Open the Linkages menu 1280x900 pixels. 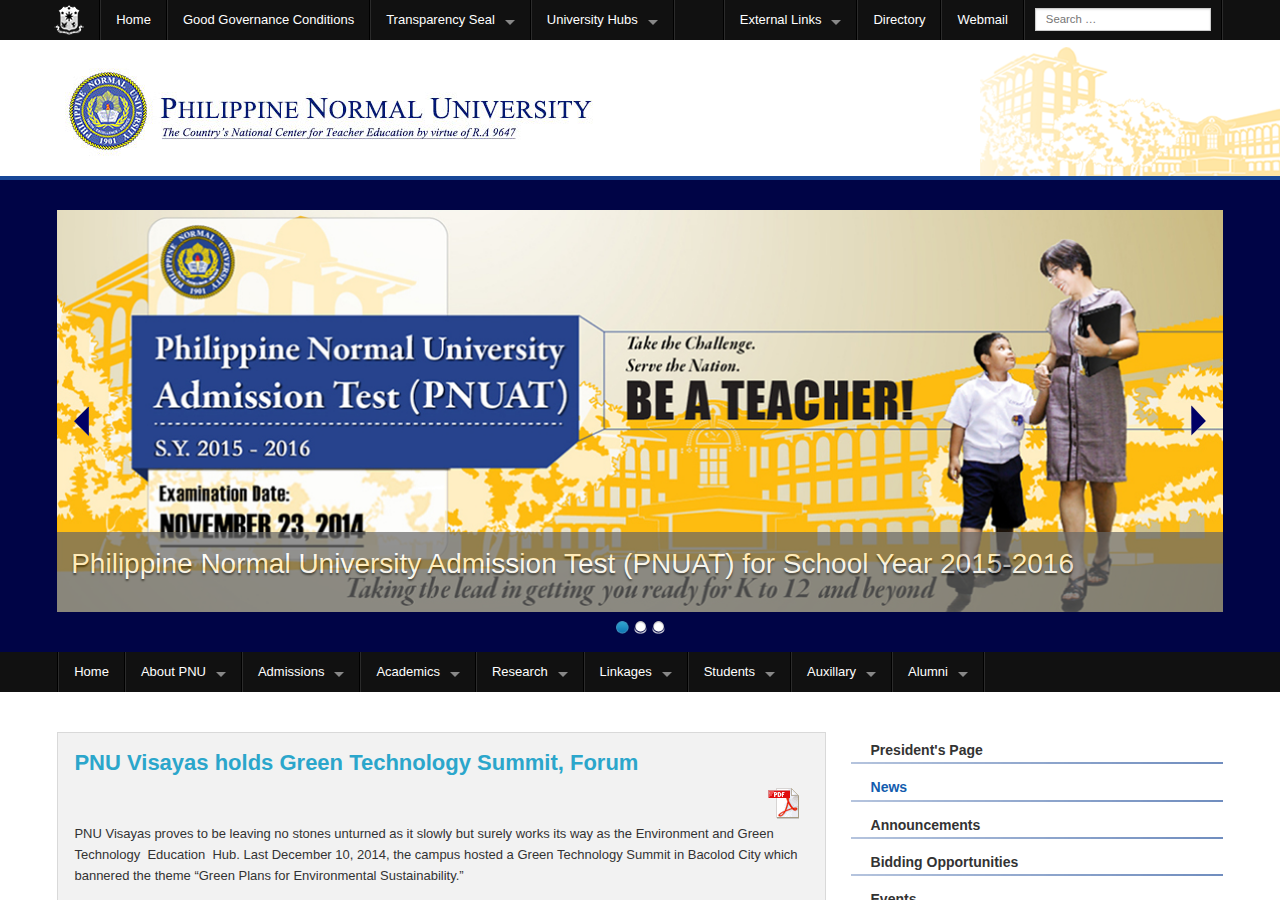tap(636, 672)
